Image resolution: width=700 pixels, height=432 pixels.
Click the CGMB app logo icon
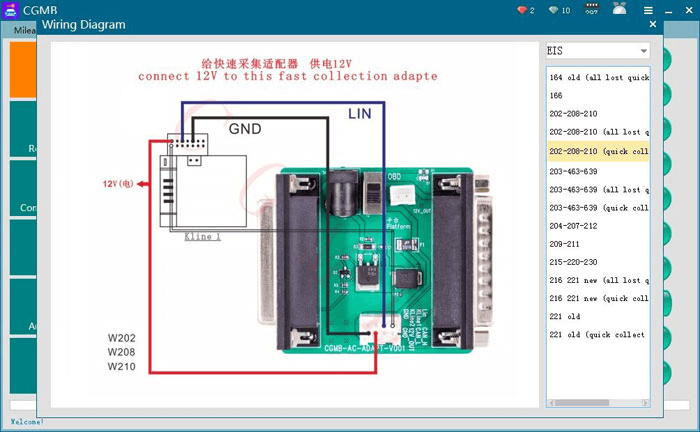(11, 10)
